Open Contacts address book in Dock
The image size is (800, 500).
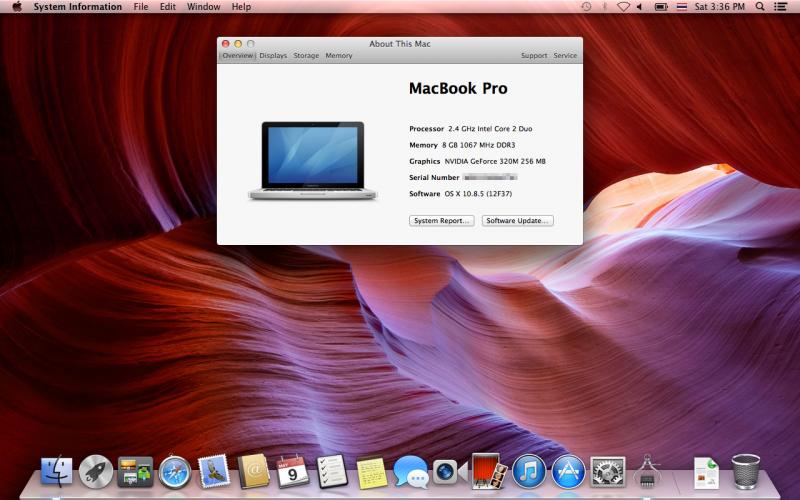pyautogui.click(x=254, y=471)
